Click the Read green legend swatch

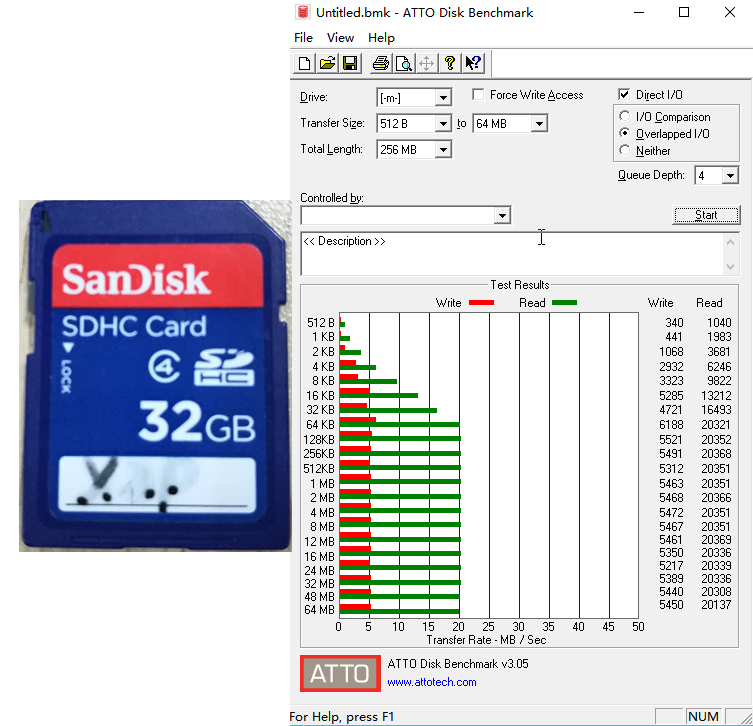[564, 302]
